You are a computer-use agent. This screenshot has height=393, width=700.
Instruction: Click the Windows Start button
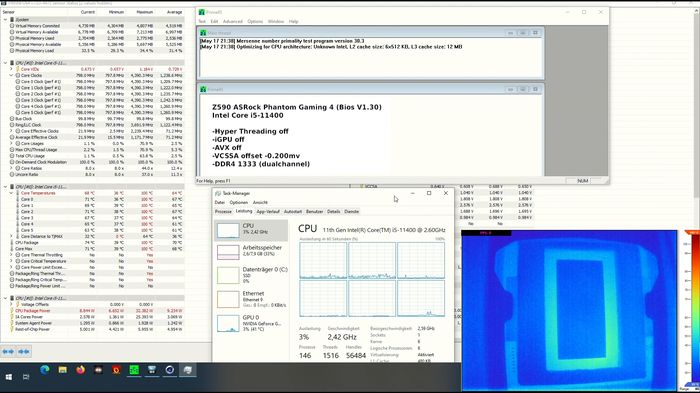pos(8,377)
